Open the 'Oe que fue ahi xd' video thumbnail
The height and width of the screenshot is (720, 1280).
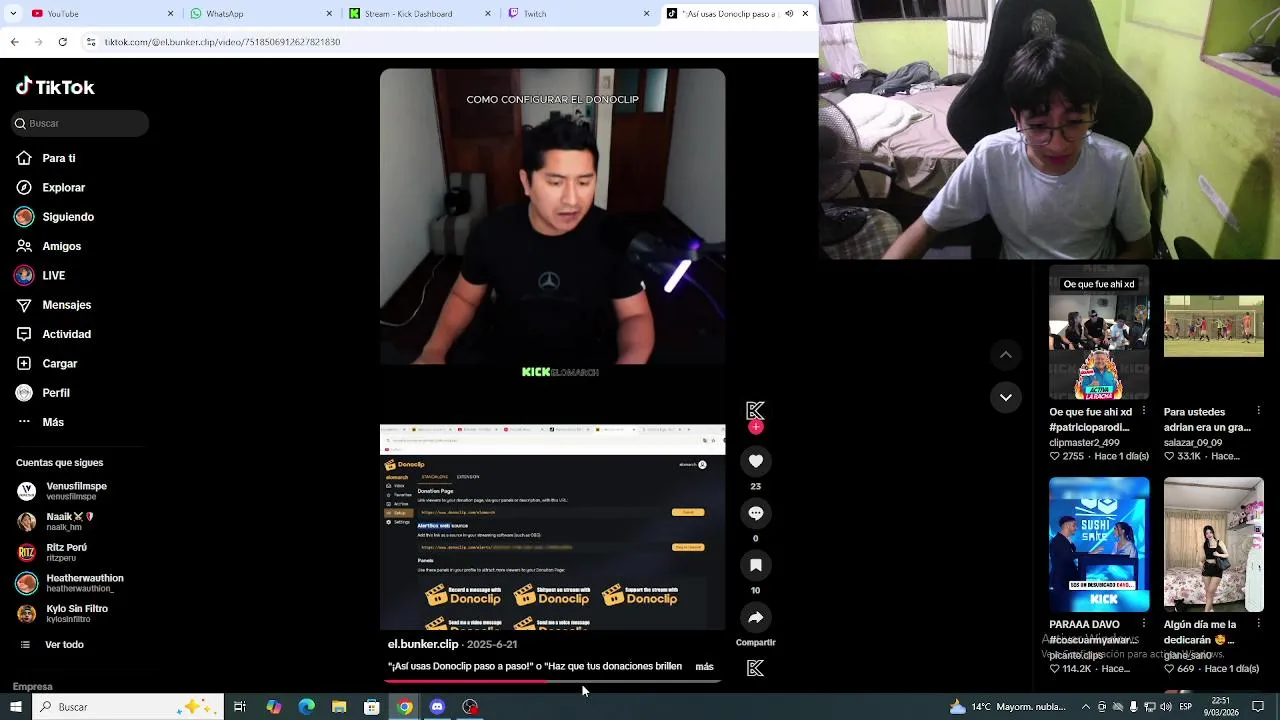pos(1099,332)
